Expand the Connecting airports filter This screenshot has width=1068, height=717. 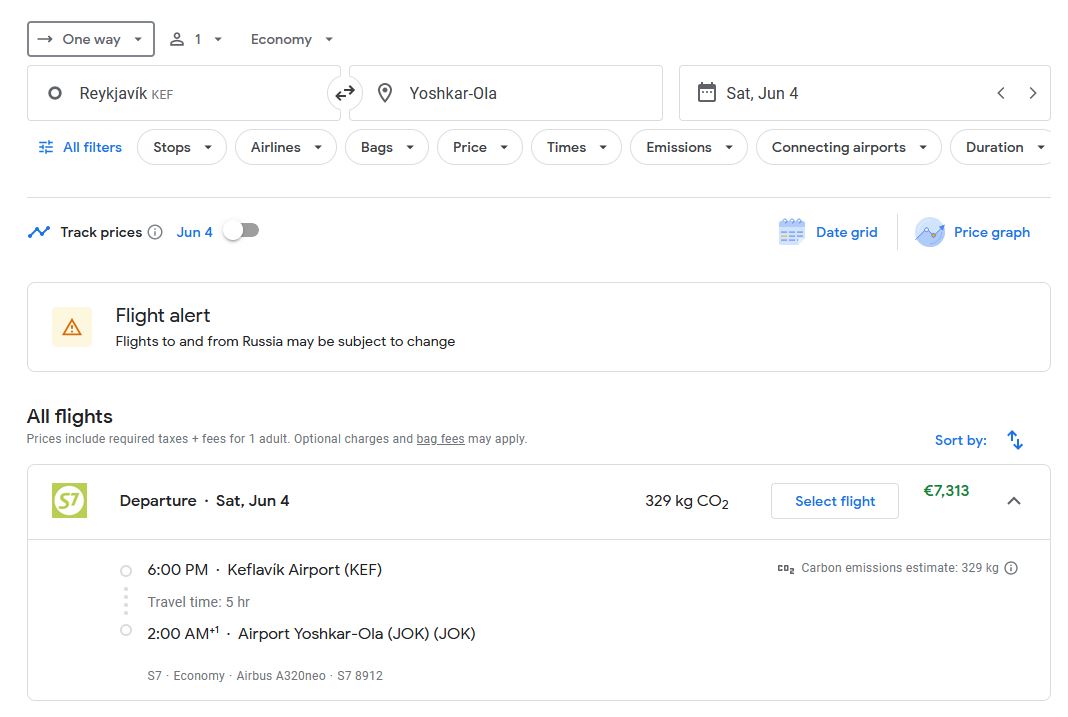[x=849, y=147]
